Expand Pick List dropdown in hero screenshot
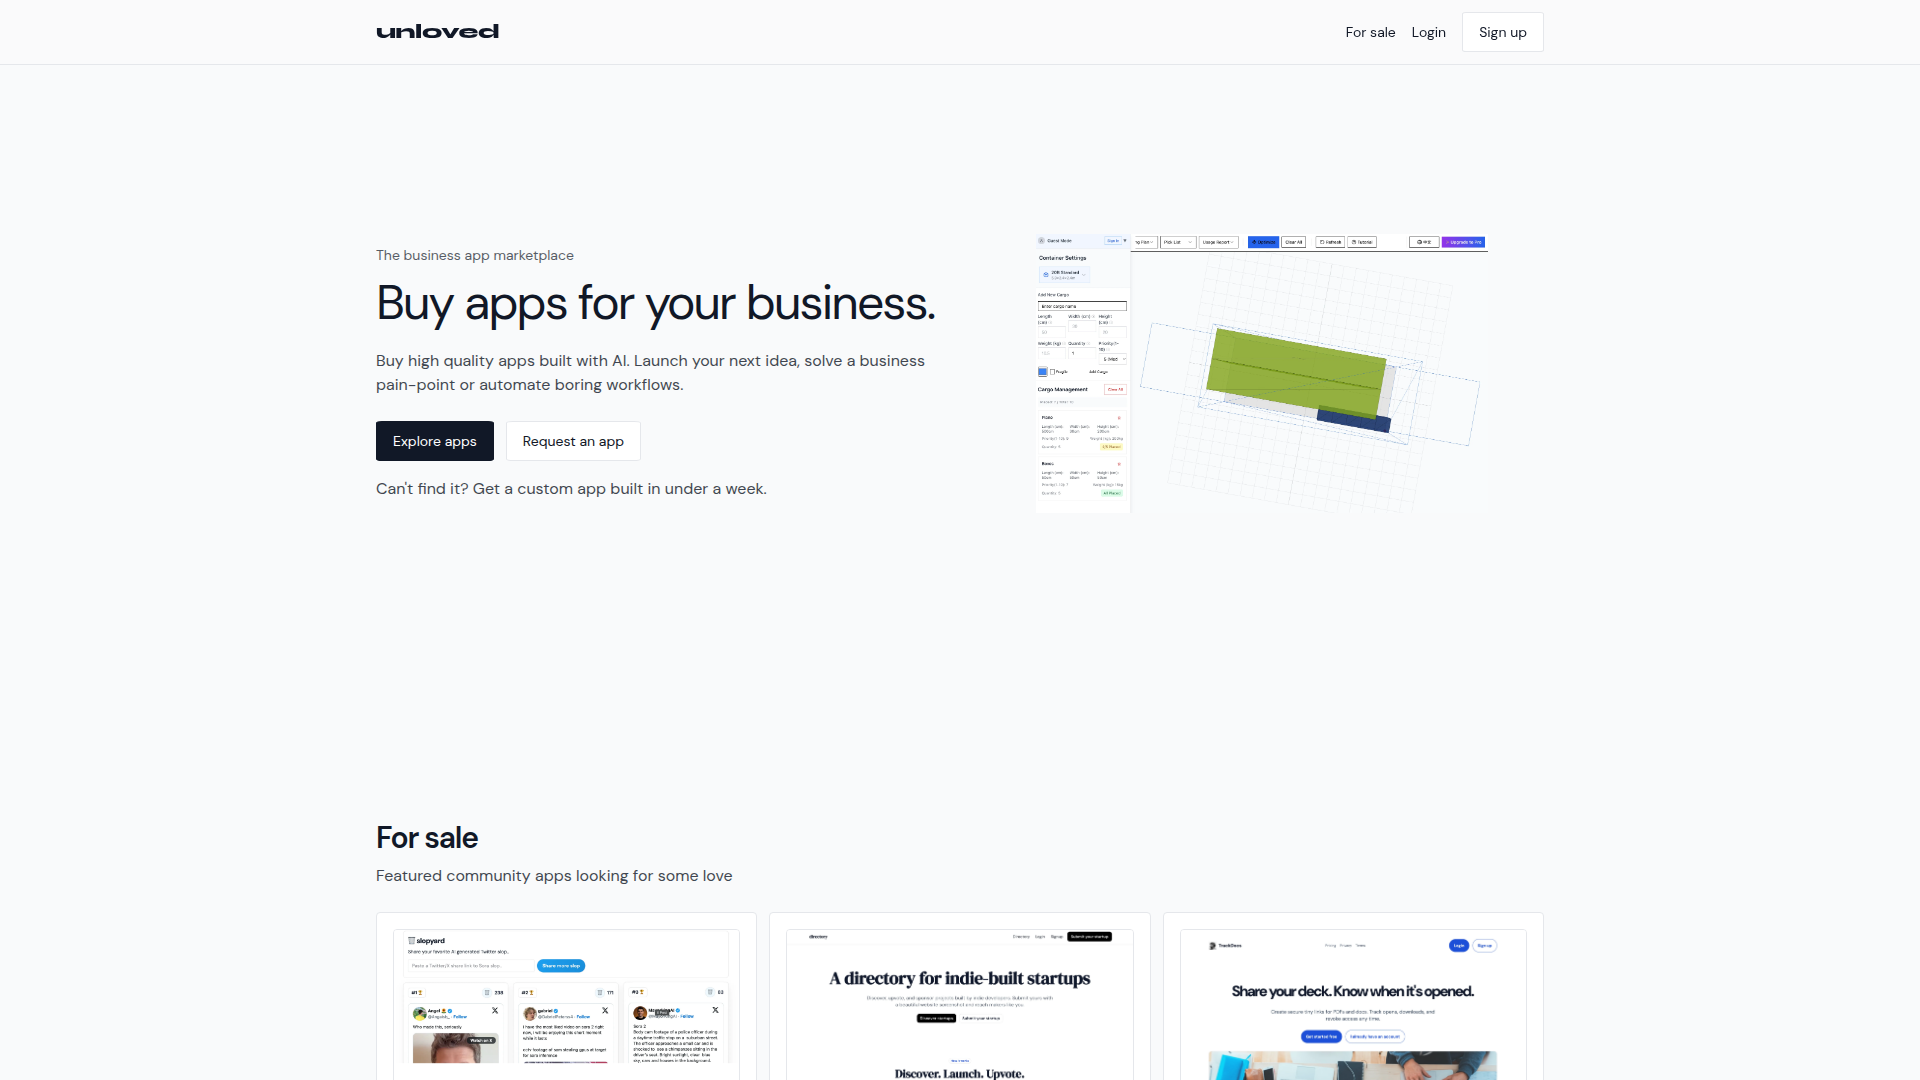1920x1080 pixels. coord(1178,242)
